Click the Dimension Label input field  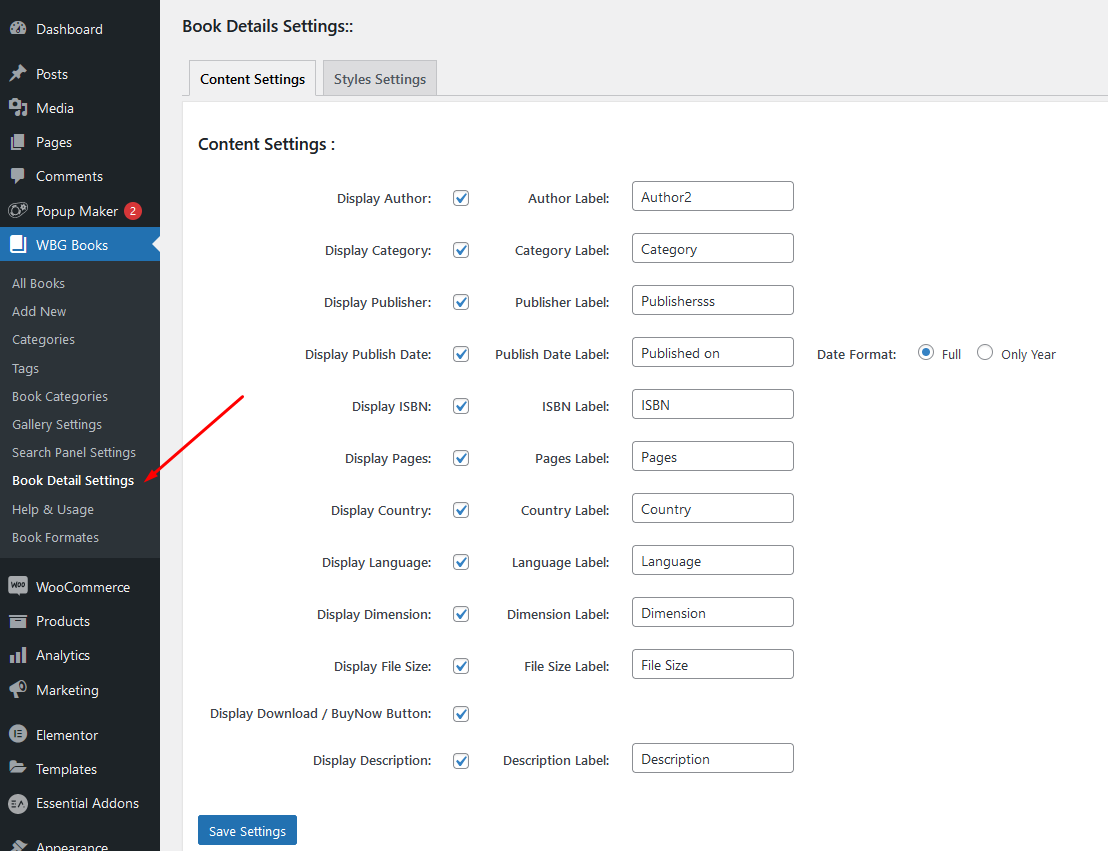[712, 612]
